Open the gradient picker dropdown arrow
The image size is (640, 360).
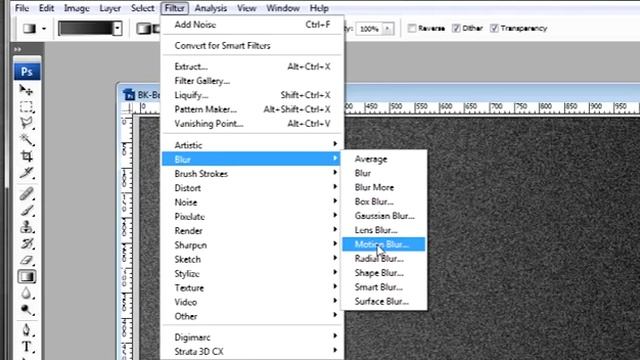click(x=118, y=29)
